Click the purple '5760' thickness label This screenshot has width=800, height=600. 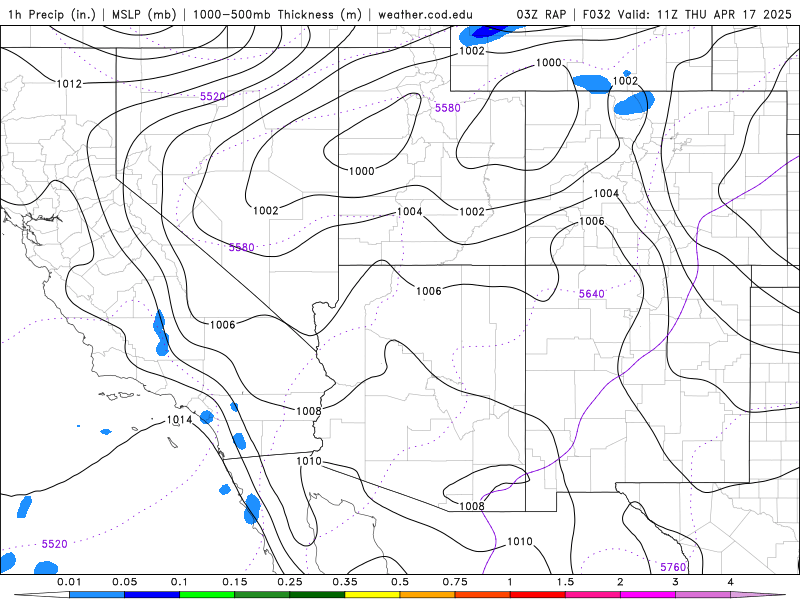(x=673, y=567)
